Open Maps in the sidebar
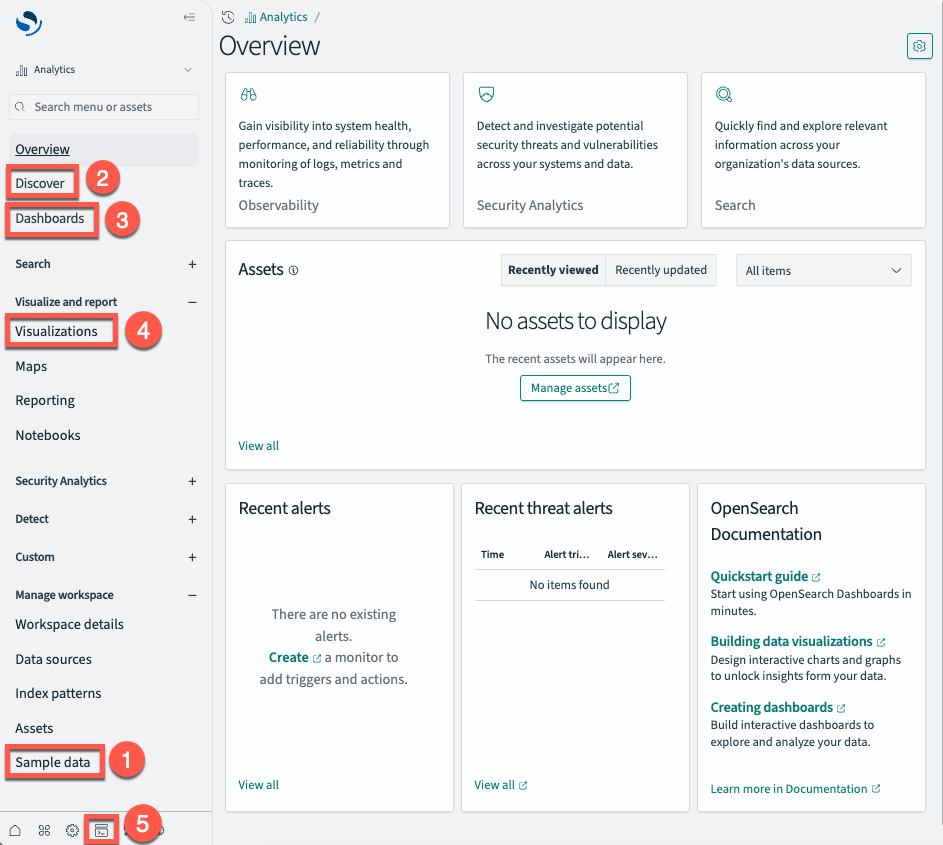The image size is (943, 845). pyautogui.click(x=31, y=366)
